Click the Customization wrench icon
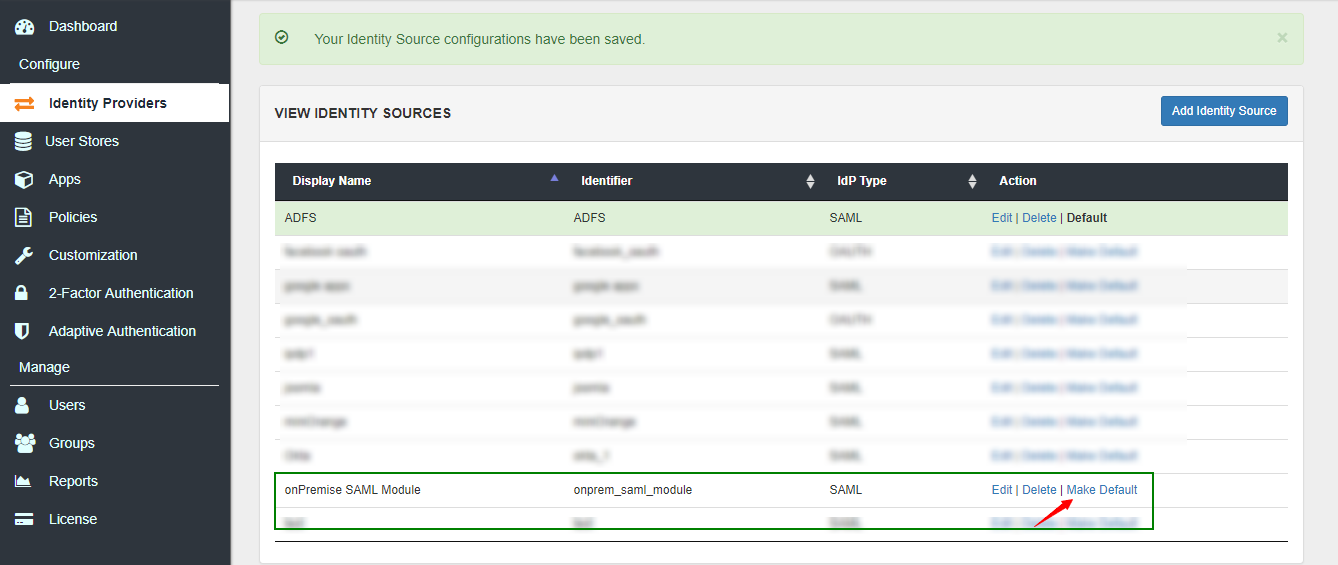The width and height of the screenshot is (1338, 565). [x=24, y=255]
